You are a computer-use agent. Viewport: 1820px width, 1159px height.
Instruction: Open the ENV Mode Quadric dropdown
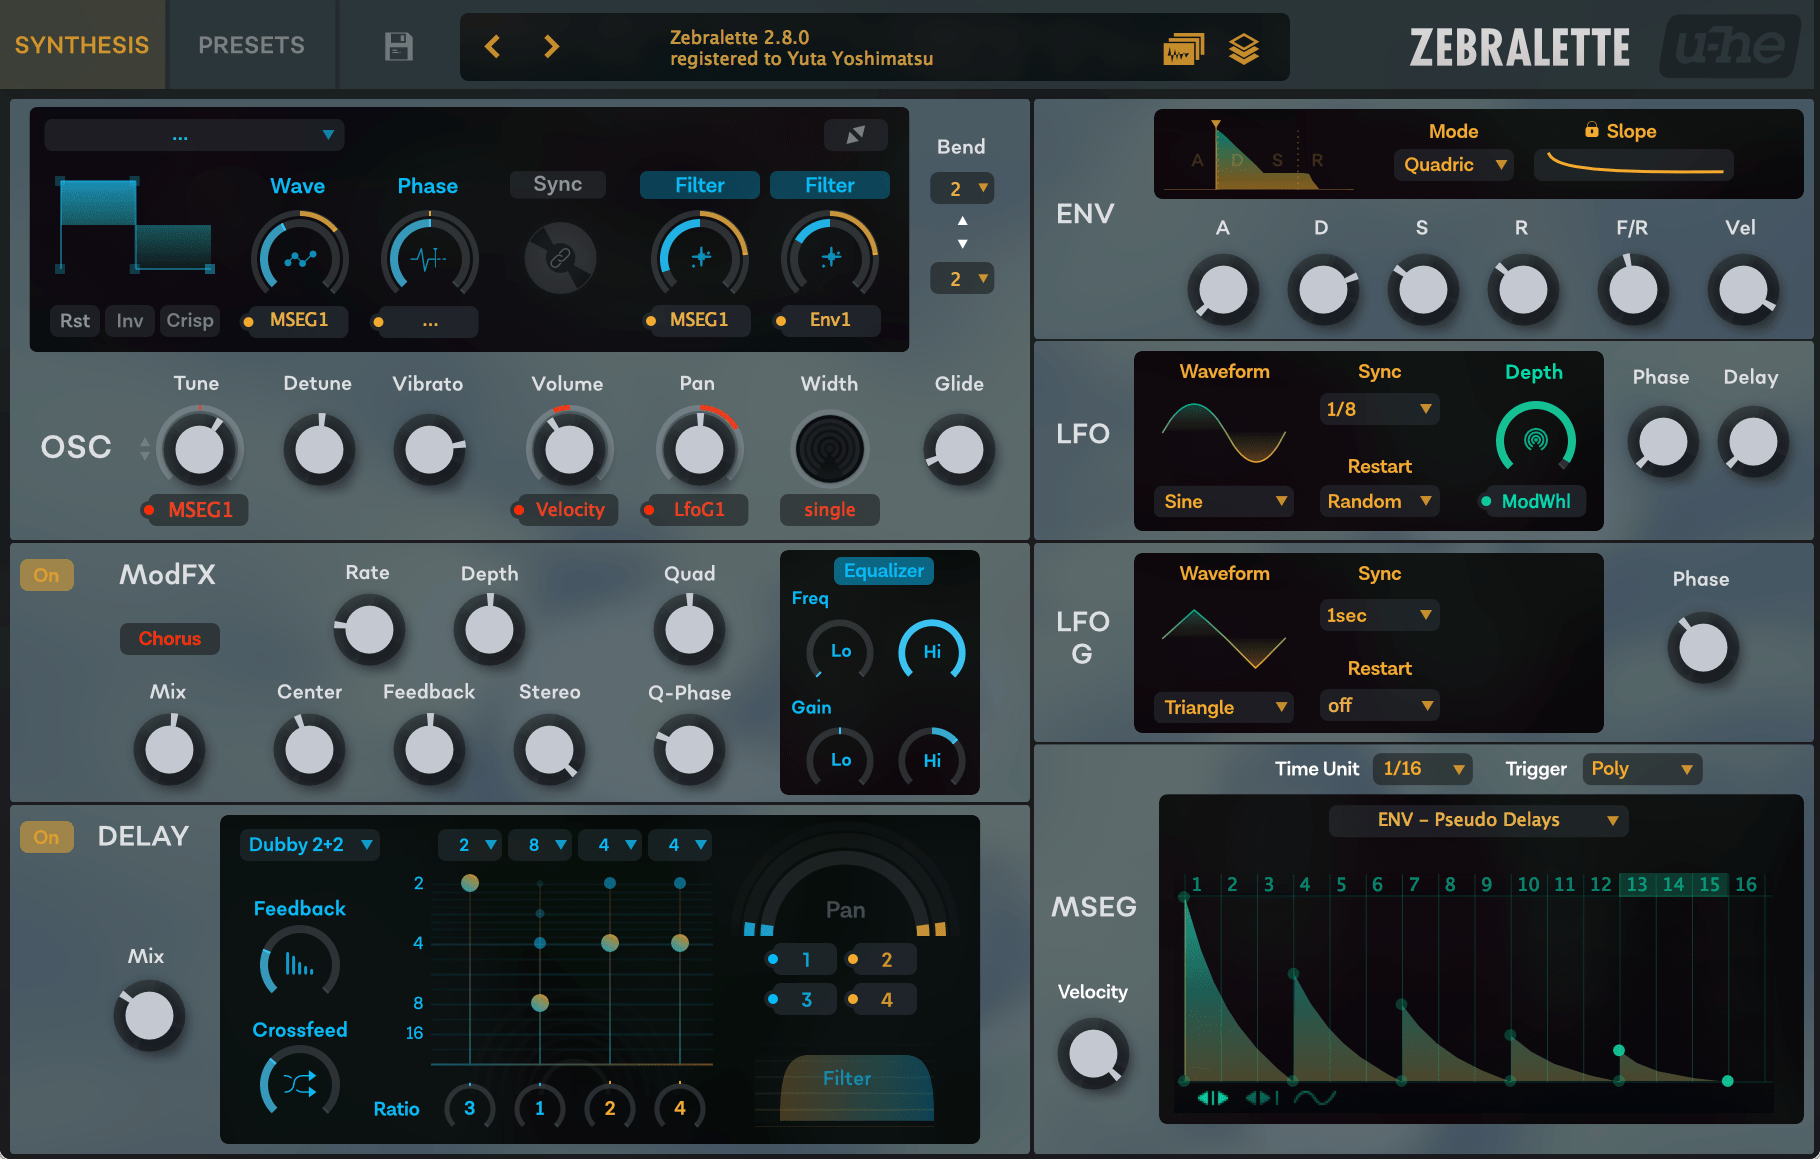1453,164
